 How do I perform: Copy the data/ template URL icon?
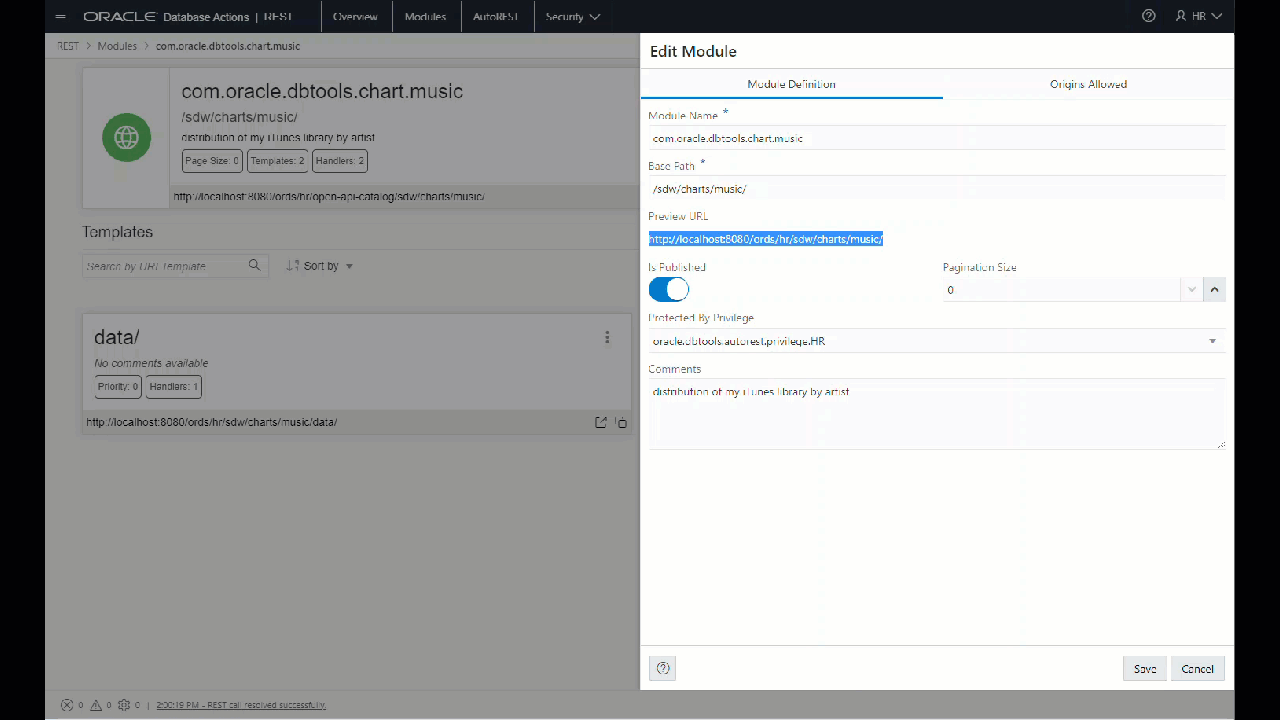point(621,423)
